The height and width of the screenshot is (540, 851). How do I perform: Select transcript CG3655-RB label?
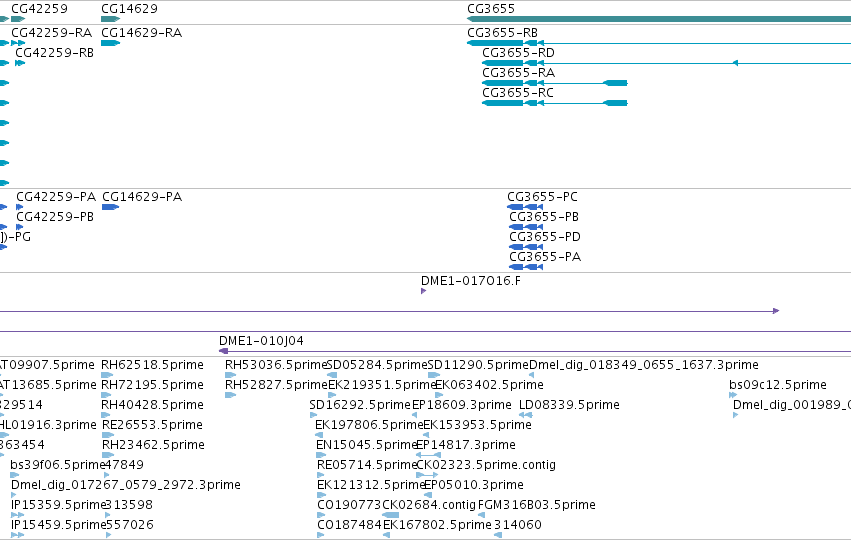(x=502, y=33)
